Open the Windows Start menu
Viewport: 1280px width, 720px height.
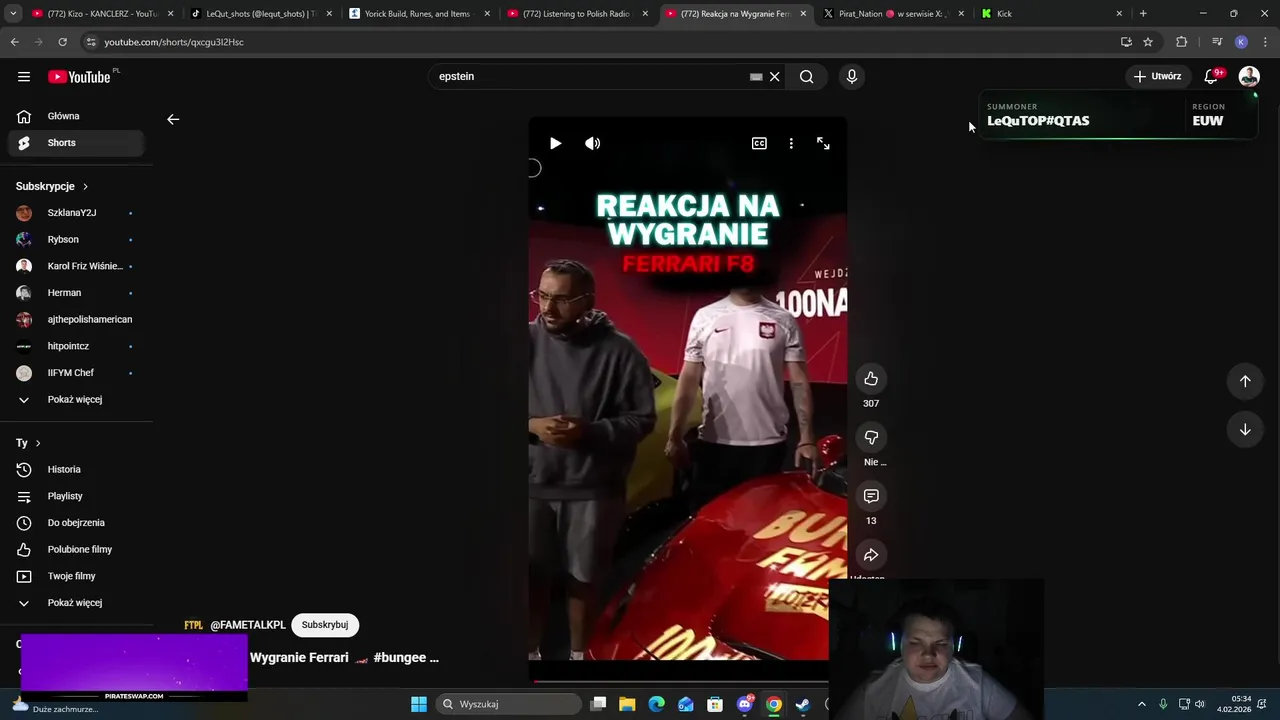click(x=419, y=704)
